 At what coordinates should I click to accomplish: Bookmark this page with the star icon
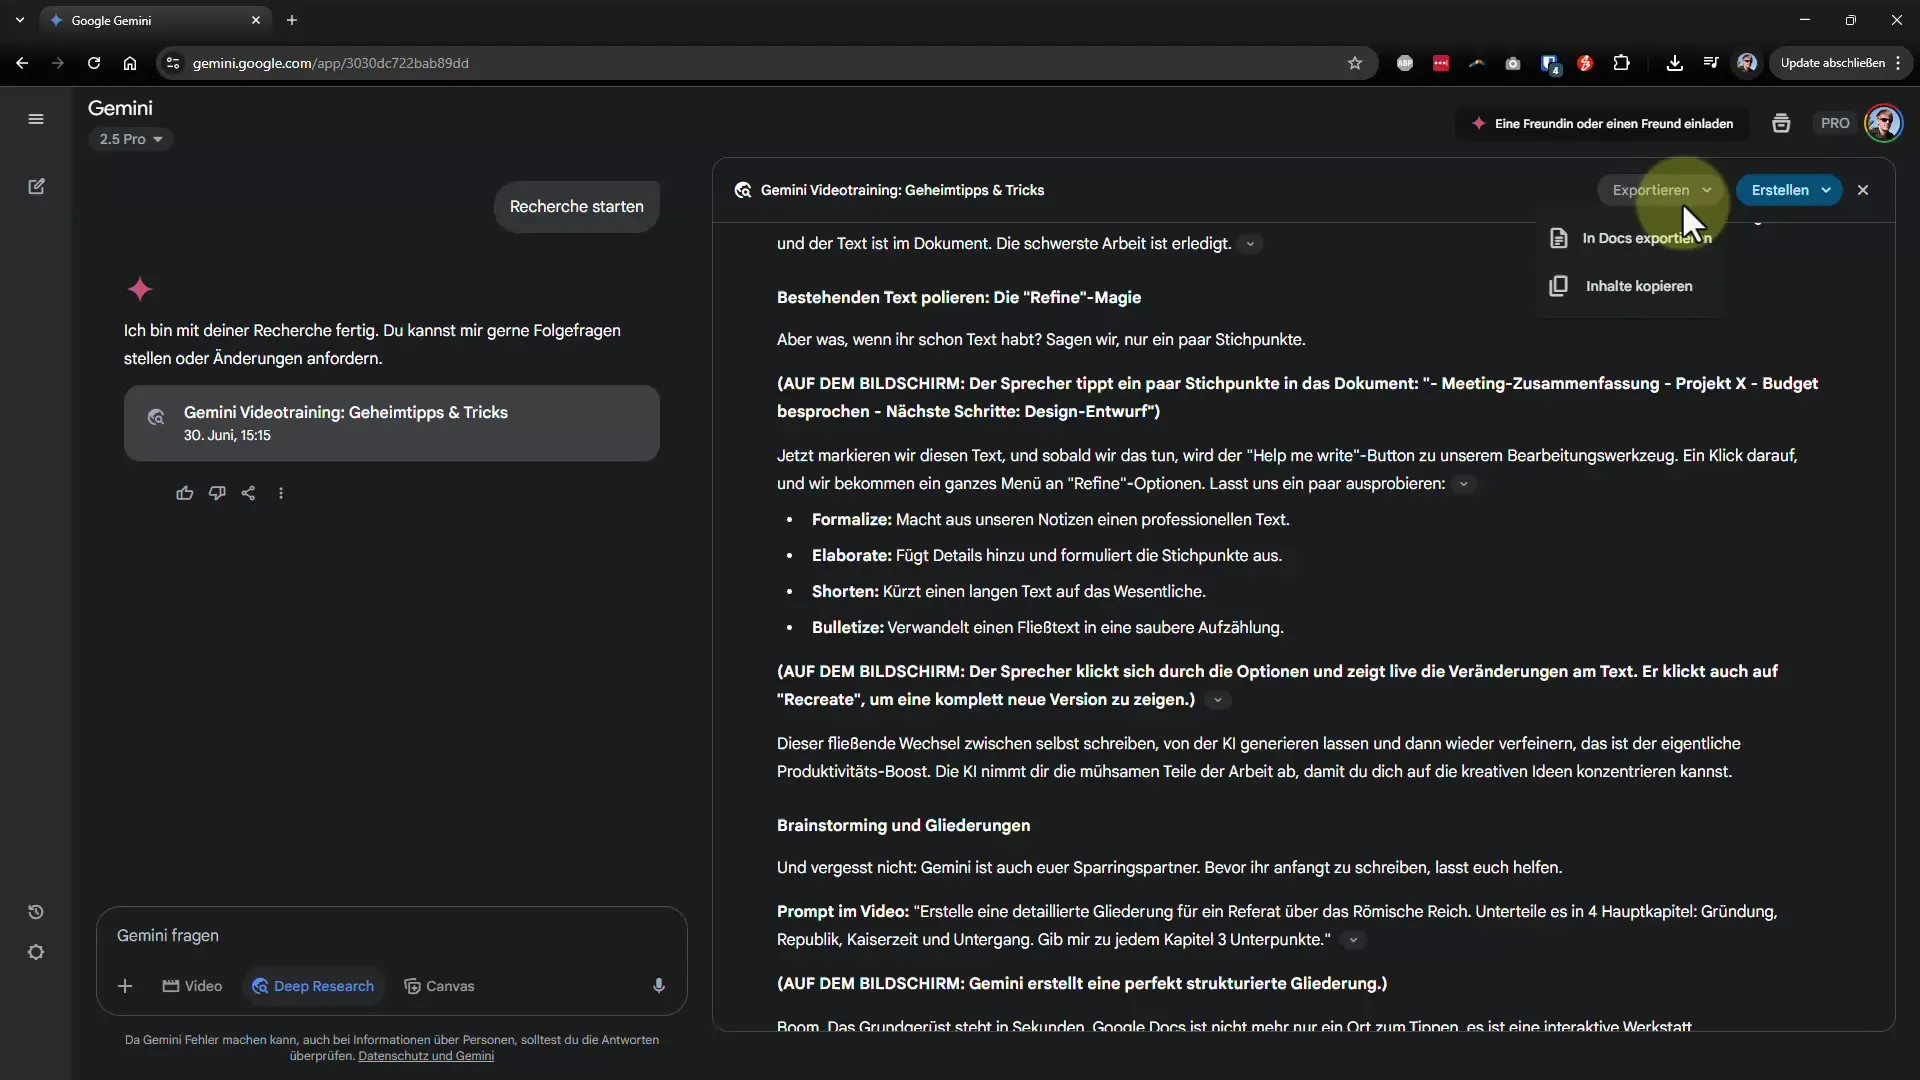1355,63
